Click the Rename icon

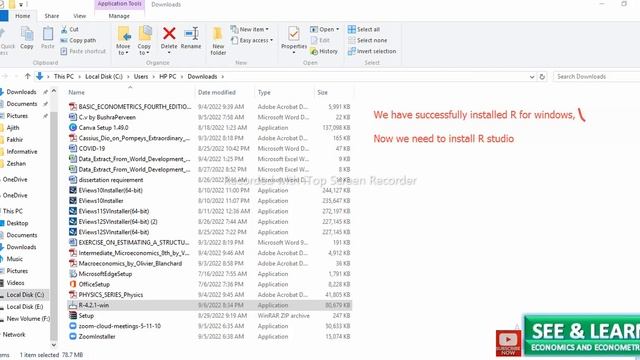pyautogui.click(x=191, y=33)
